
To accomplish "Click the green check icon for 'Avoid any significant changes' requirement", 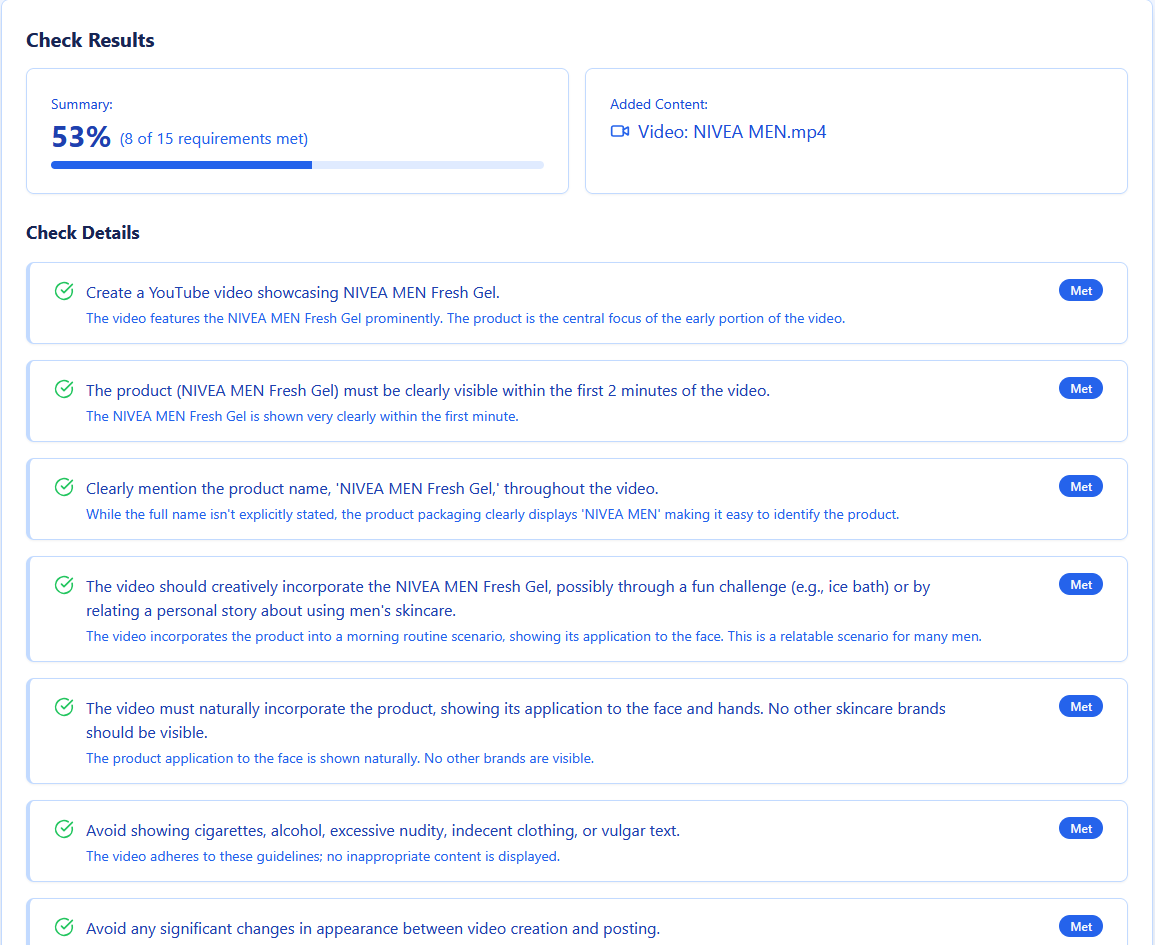I will [64, 927].
